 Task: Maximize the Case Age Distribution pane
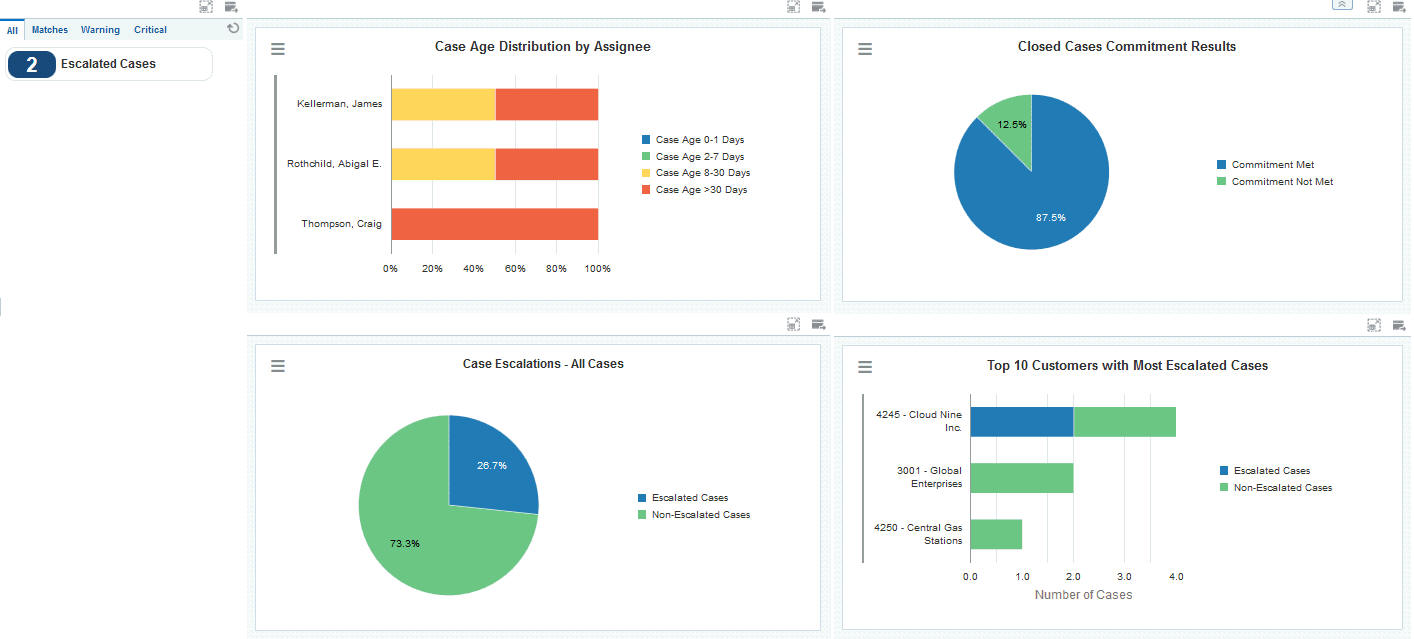point(794,7)
